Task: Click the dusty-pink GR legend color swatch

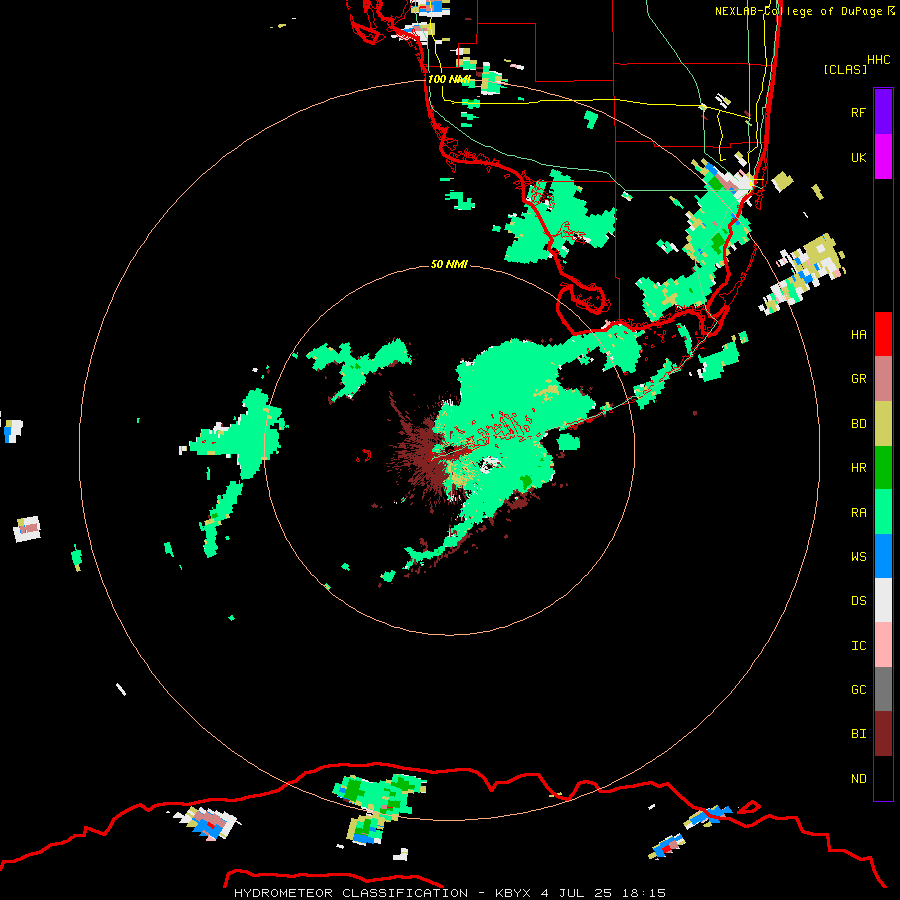Action: (x=883, y=379)
